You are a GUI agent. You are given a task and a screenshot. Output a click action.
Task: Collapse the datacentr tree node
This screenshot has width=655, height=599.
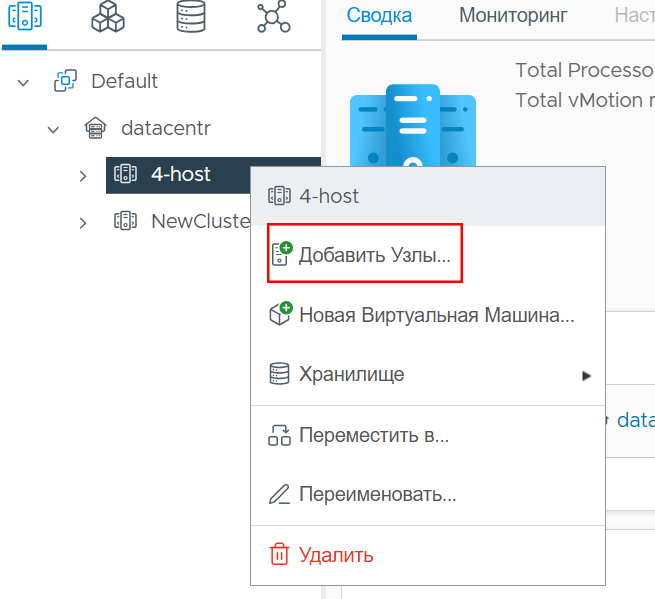[53, 129]
